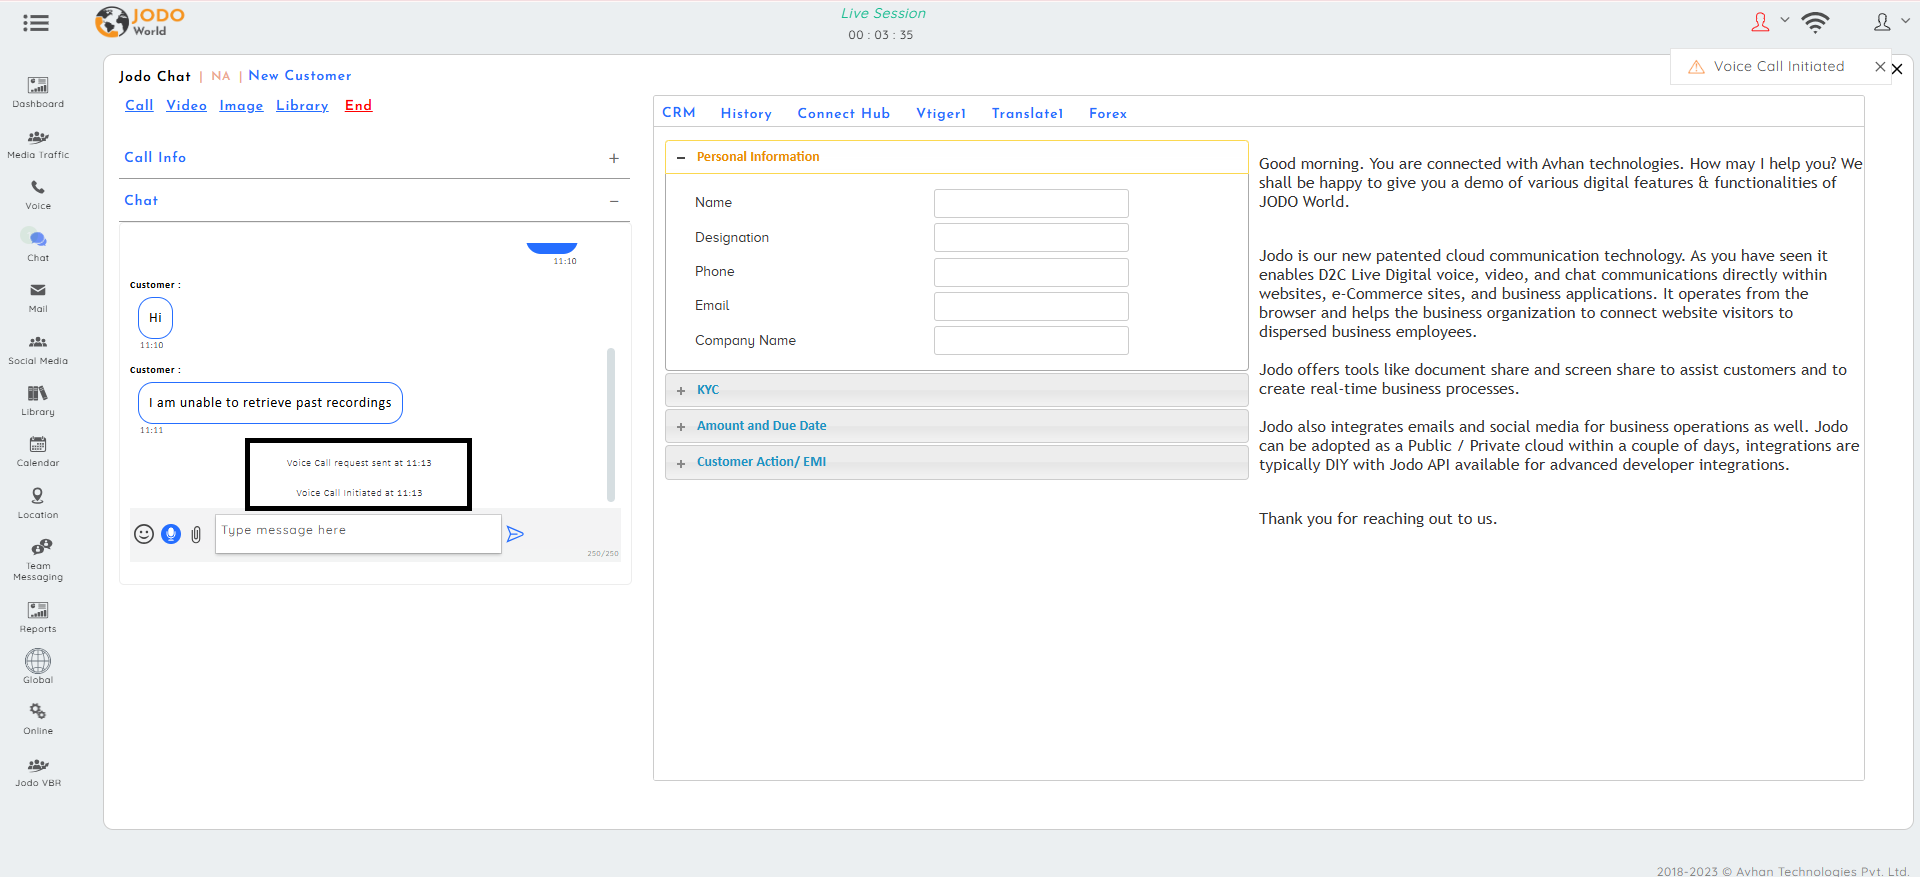Click the NA label beside Jodo Chat
Viewport: 1920px width, 877px height.
tap(221, 76)
